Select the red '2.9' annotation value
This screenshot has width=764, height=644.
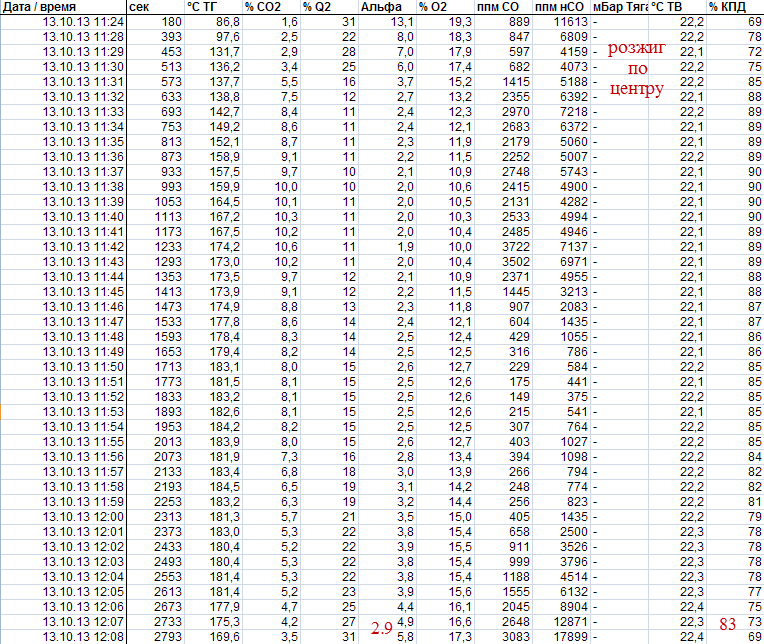point(382,627)
